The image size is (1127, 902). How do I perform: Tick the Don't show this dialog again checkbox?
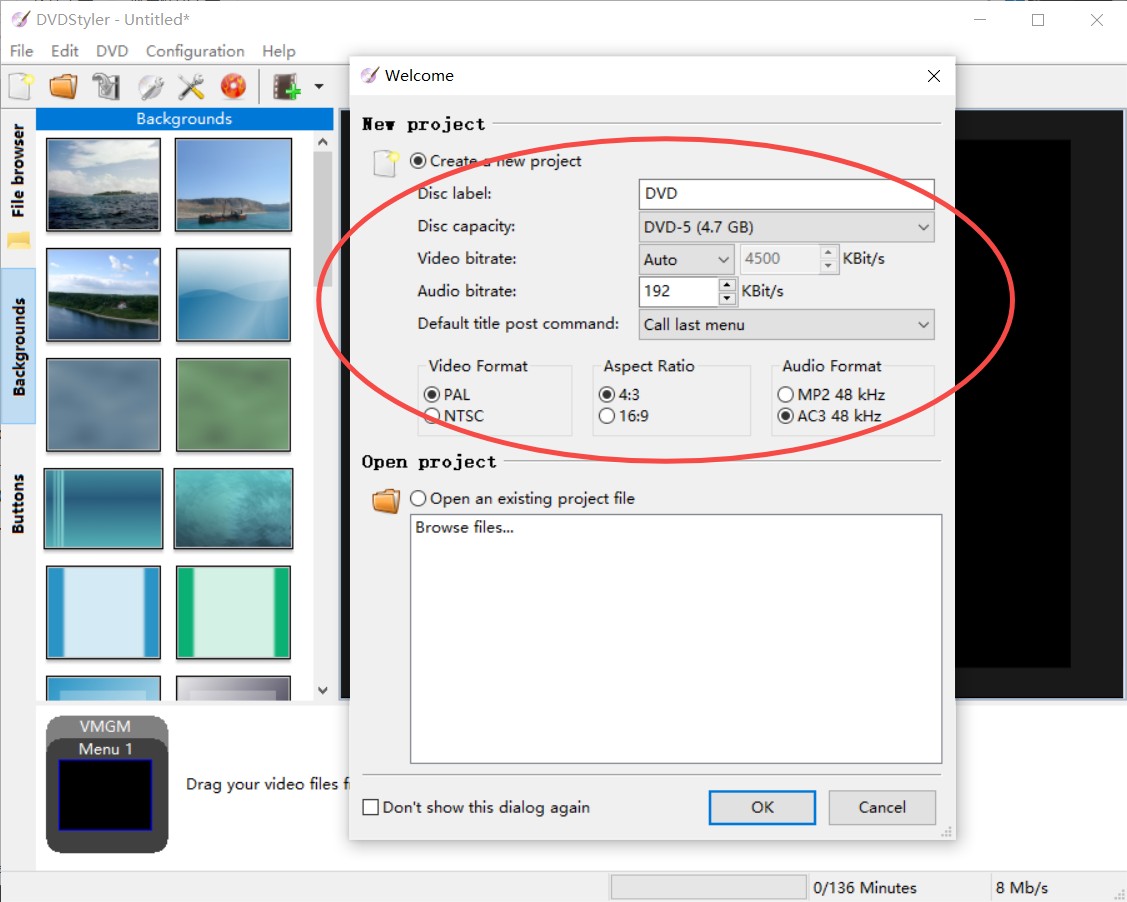pos(371,807)
